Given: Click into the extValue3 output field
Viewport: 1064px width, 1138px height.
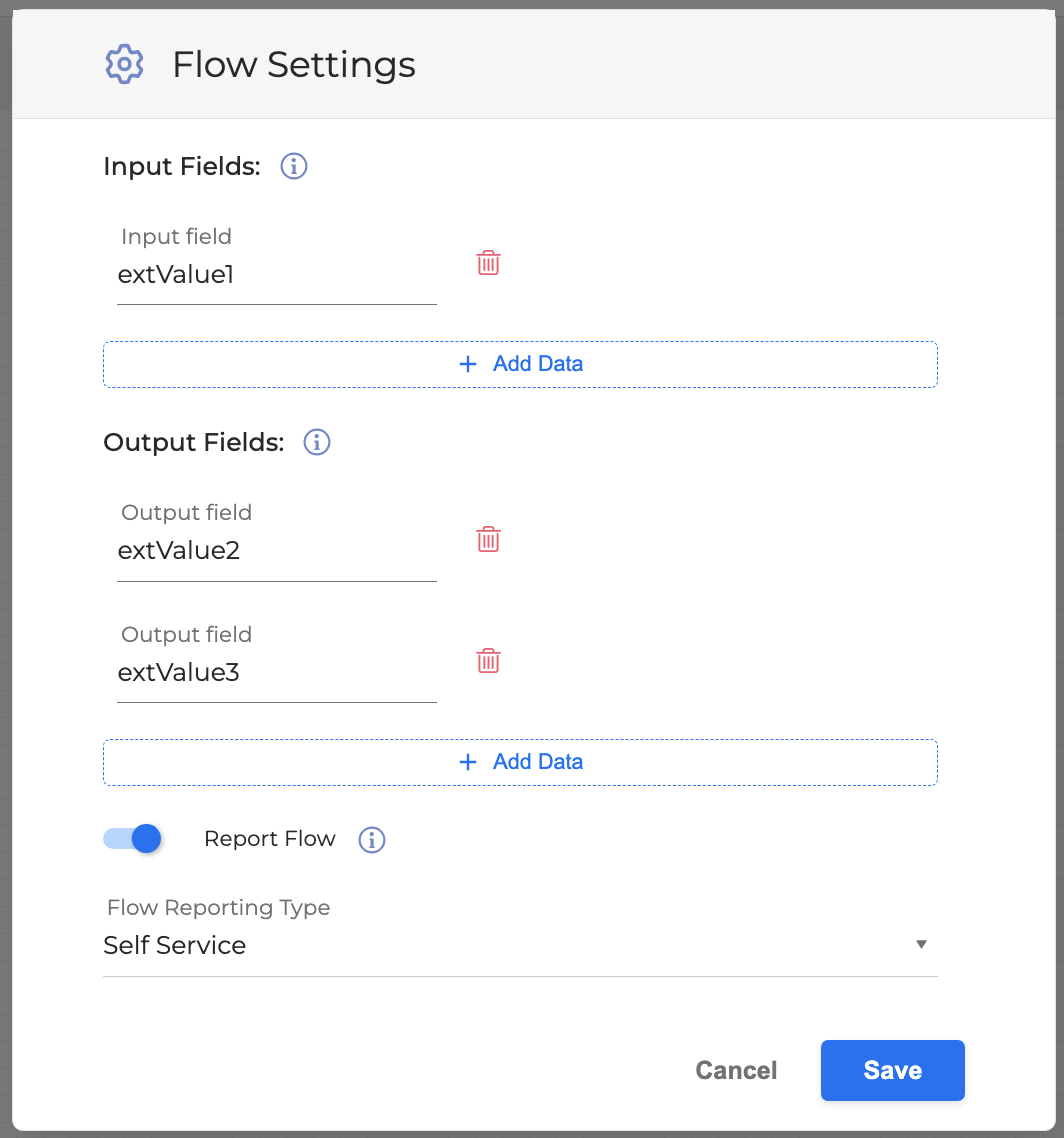Looking at the screenshot, I should [276, 673].
